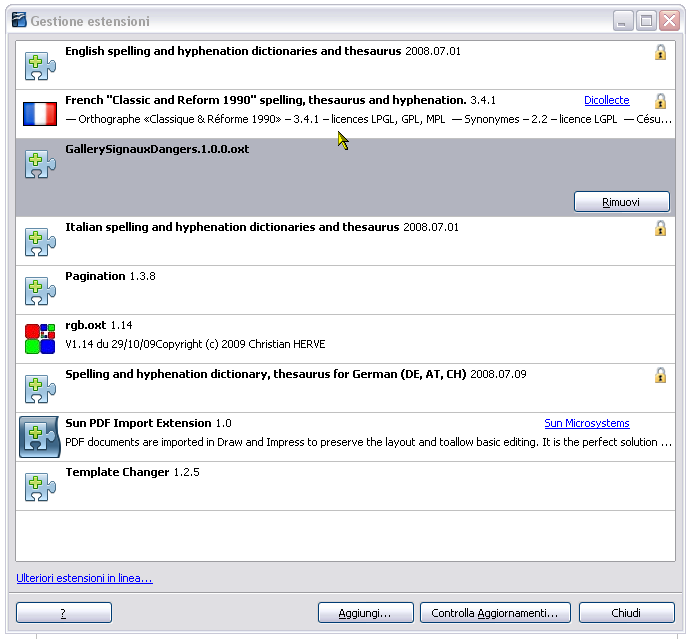Click lock icon on German dictionary row
Image resolution: width=691 pixels, height=639 pixels.
[x=660, y=375]
